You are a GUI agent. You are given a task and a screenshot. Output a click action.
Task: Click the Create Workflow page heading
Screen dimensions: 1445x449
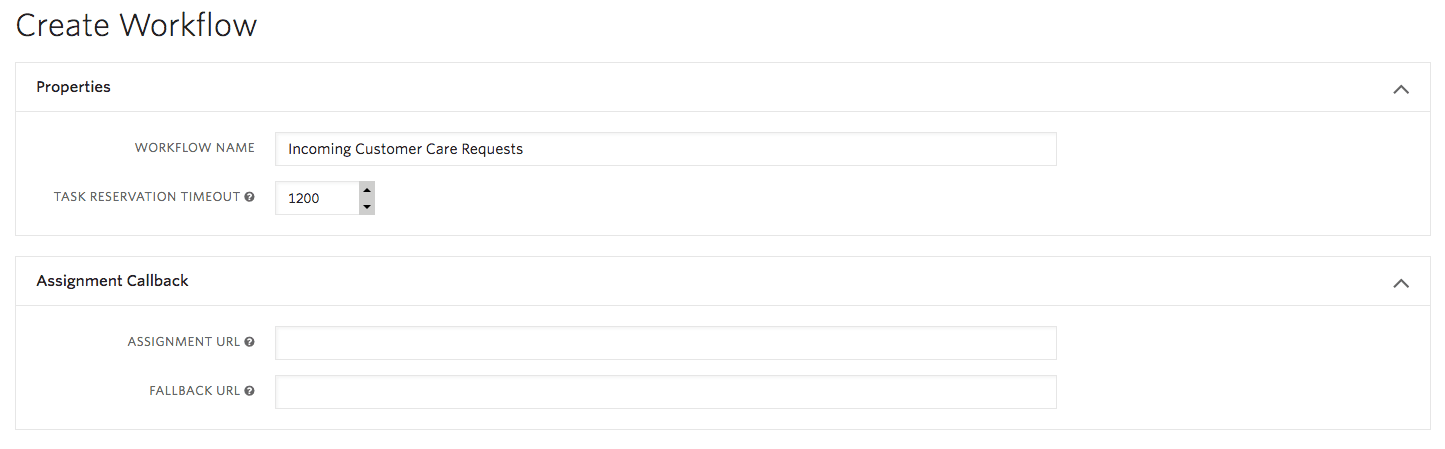tap(136, 25)
